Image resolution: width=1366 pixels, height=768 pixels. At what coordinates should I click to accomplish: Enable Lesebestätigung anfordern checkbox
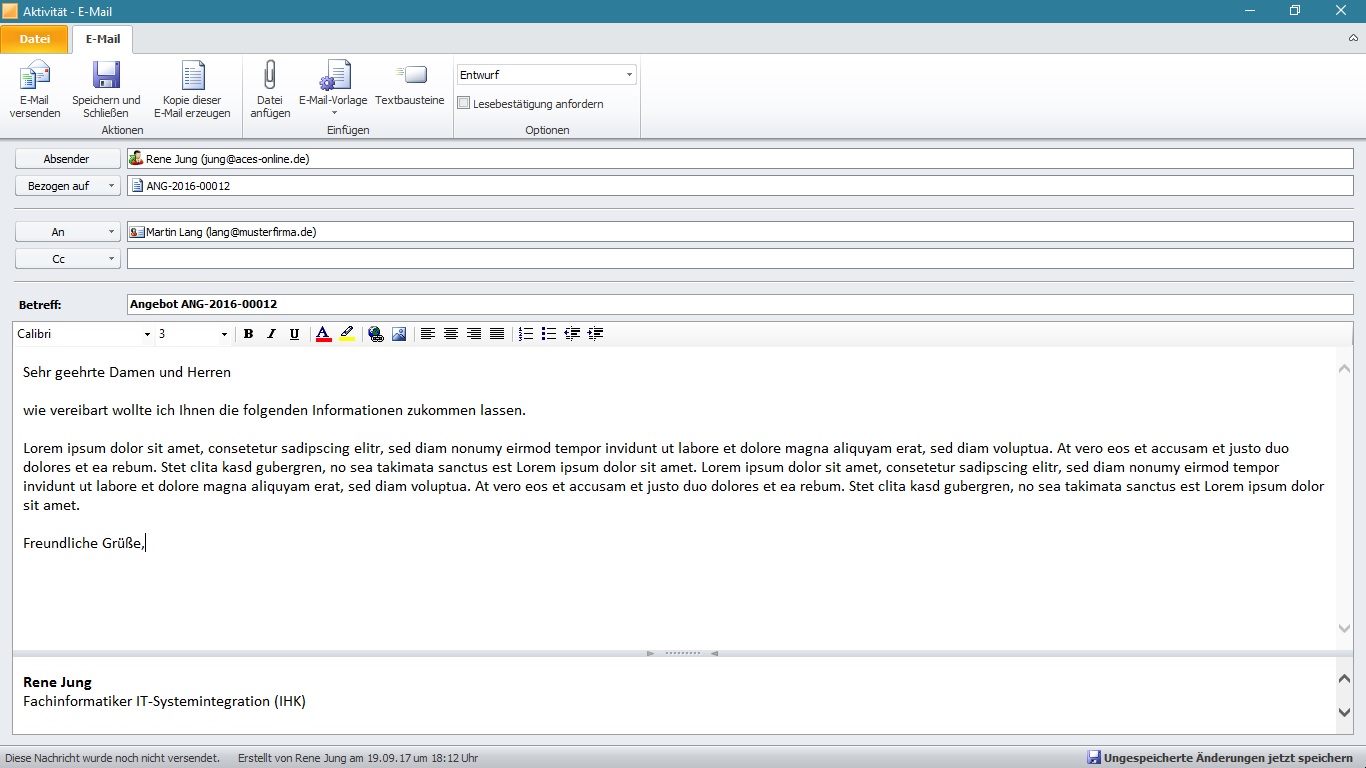pyautogui.click(x=464, y=103)
